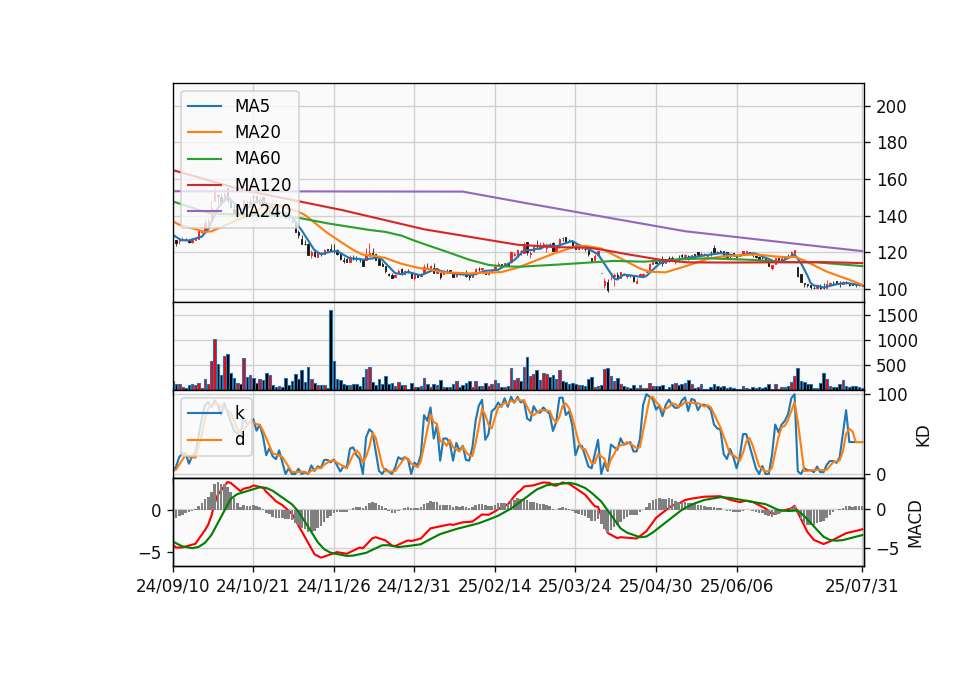Click the 180 price axis label
Viewport: 960px width, 690px height.
pyautogui.click(x=891, y=143)
